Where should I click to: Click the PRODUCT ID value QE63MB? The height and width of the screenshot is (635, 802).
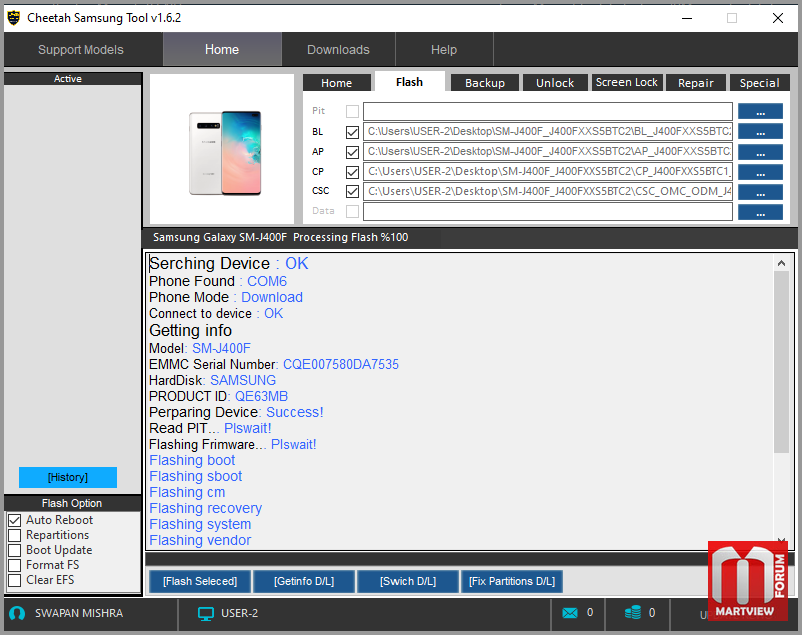[261, 397]
